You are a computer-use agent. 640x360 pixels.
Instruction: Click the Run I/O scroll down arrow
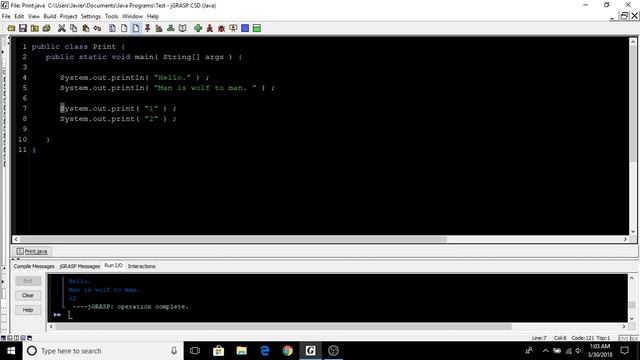tap(632, 318)
